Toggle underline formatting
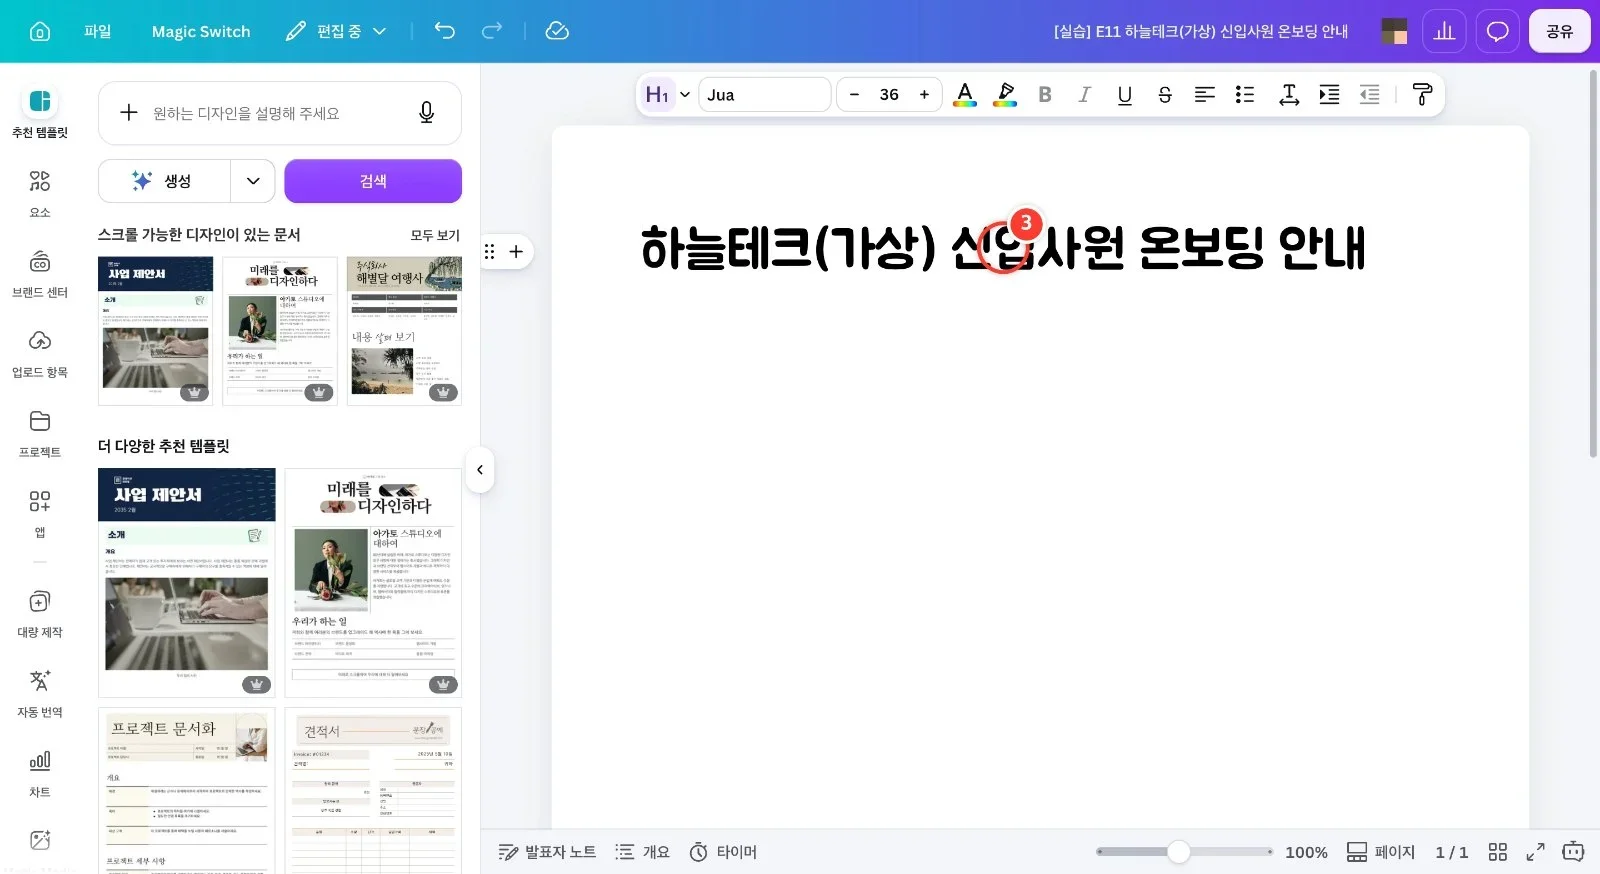This screenshot has width=1600, height=874. click(x=1125, y=95)
